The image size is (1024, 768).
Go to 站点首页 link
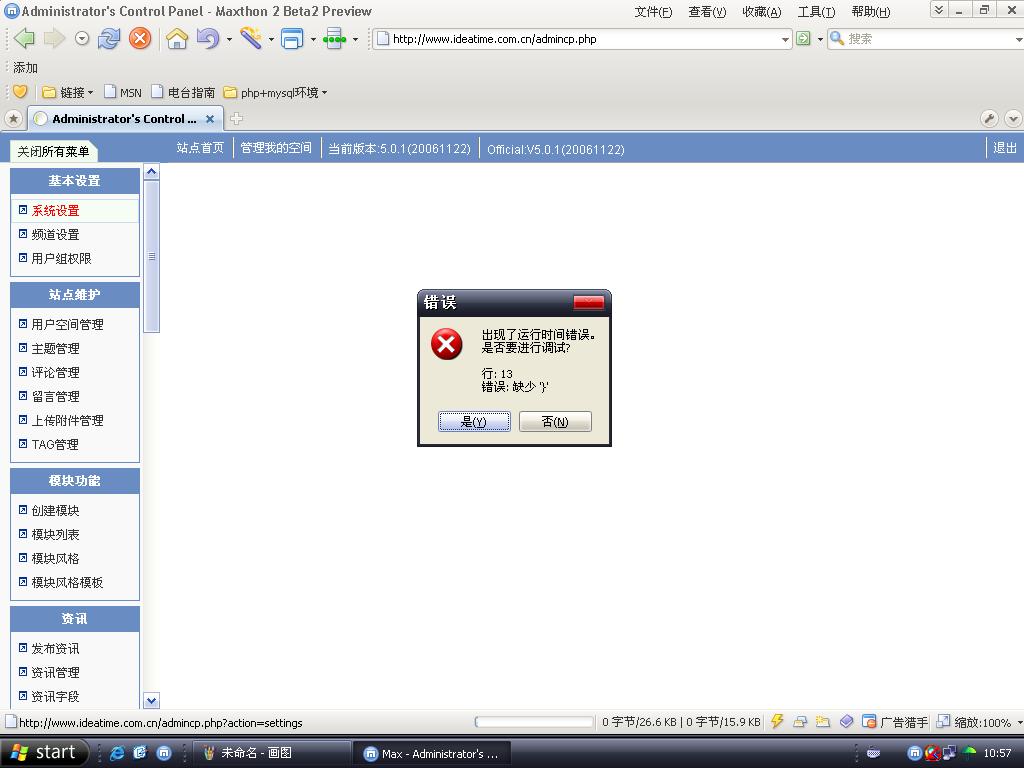200,148
